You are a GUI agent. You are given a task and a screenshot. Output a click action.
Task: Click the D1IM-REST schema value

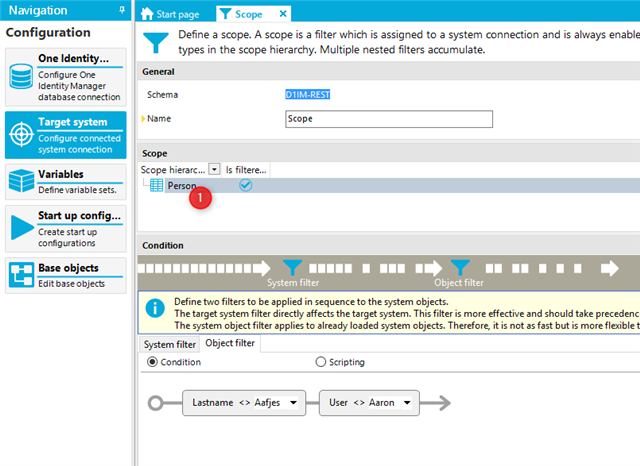pos(307,95)
